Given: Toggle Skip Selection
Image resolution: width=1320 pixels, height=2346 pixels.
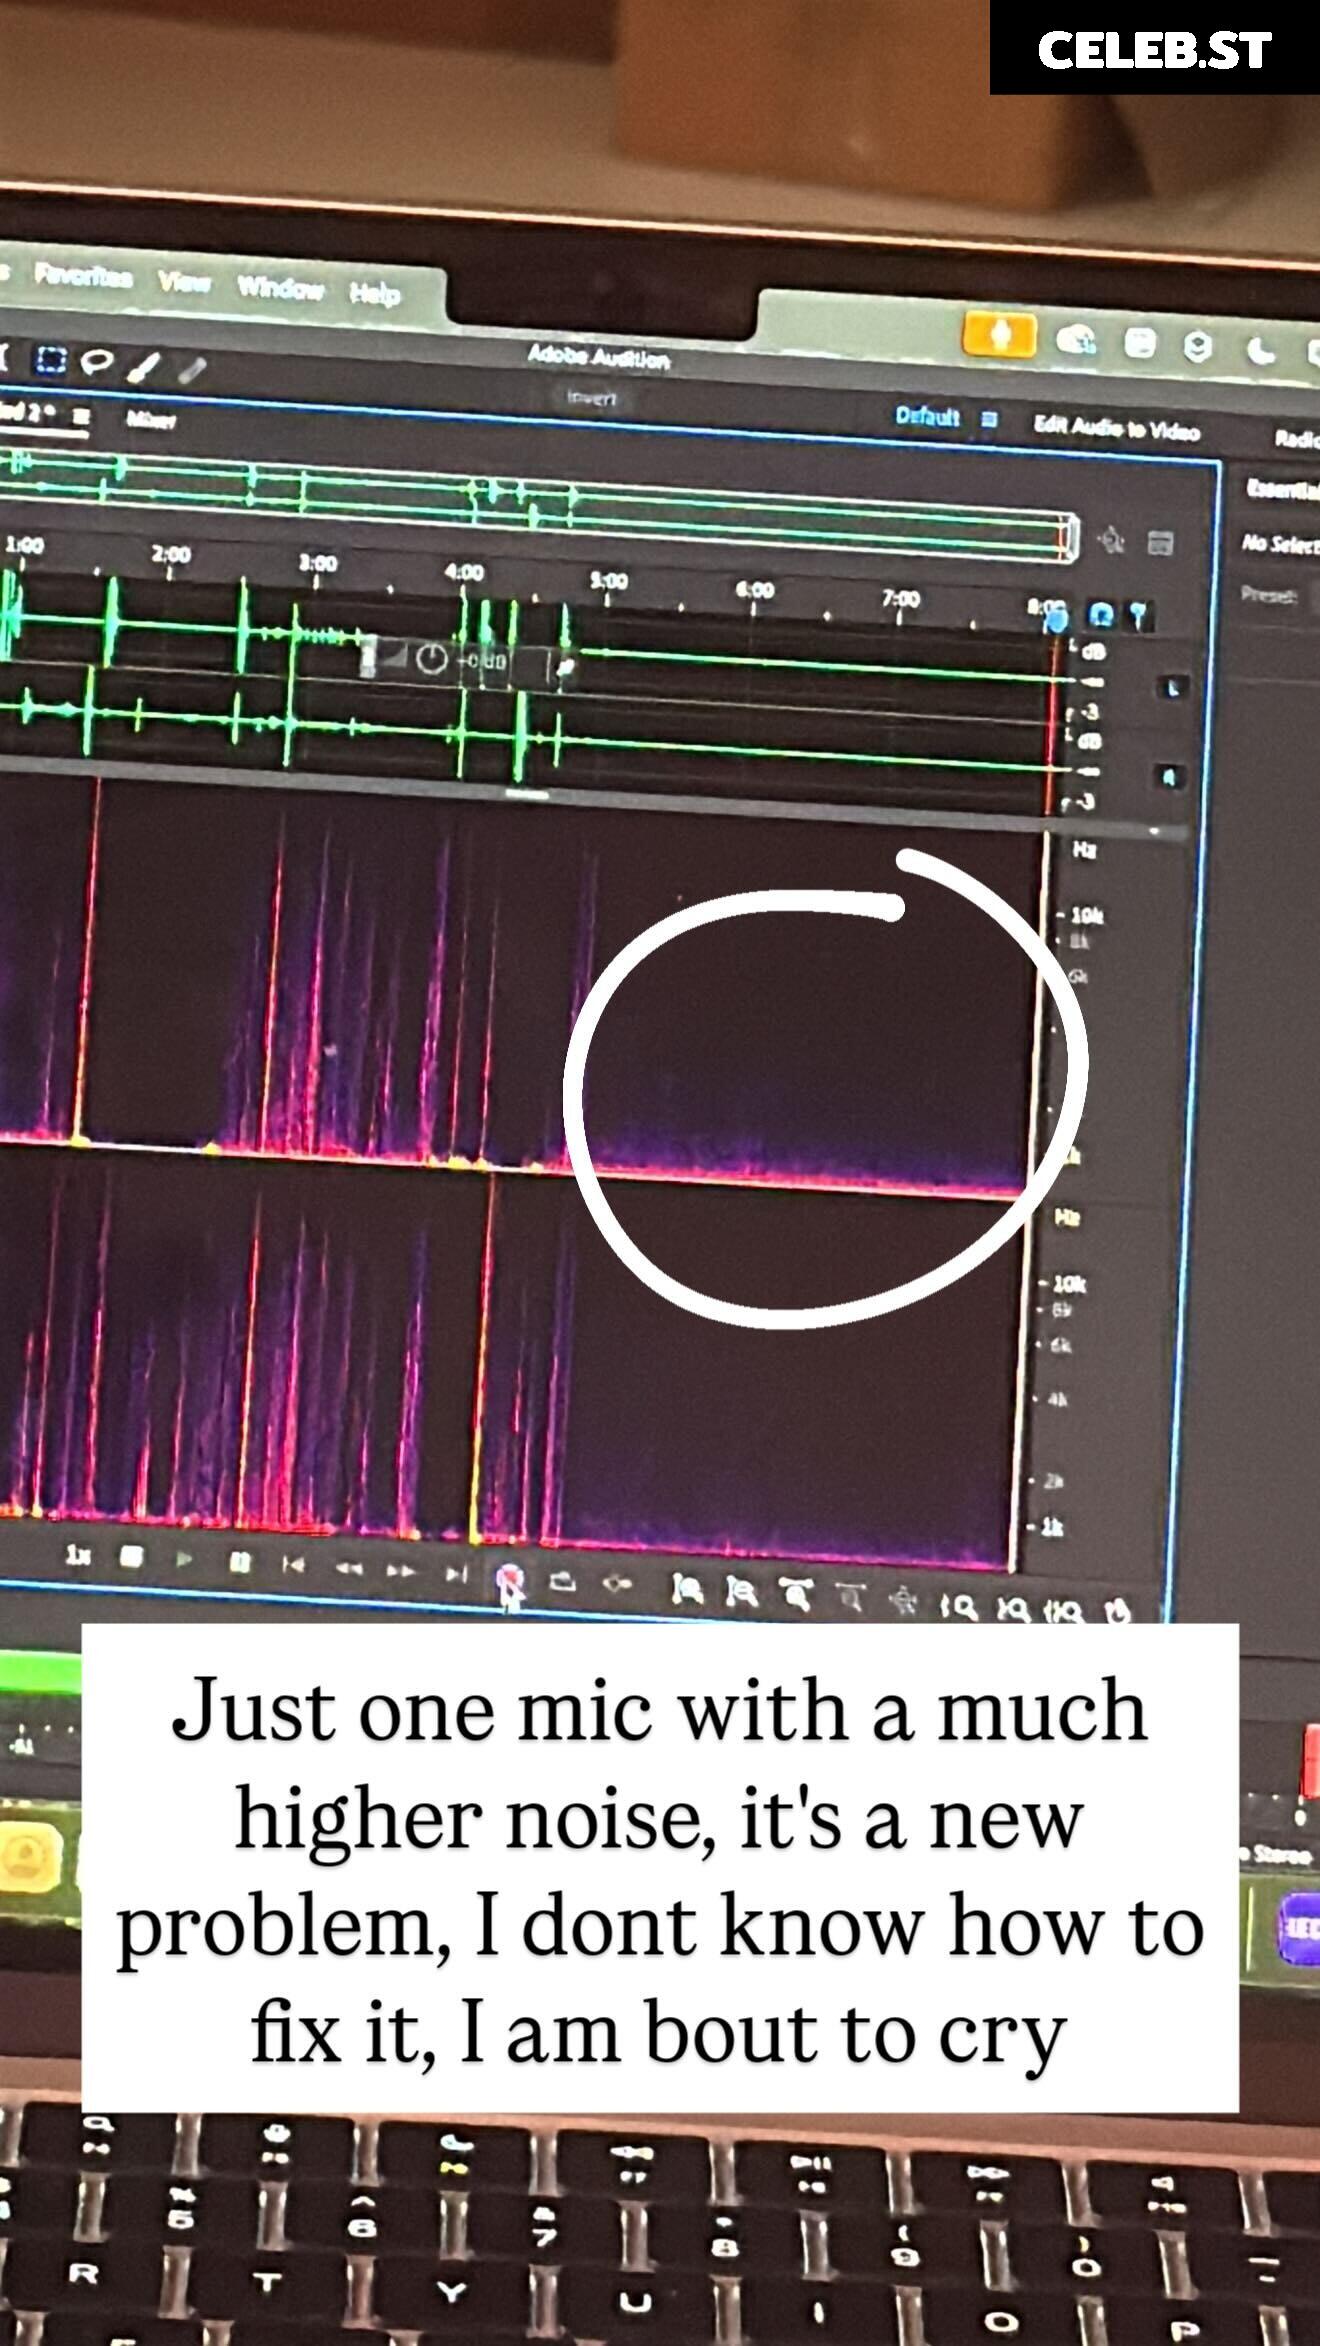Looking at the screenshot, I should point(617,1584).
